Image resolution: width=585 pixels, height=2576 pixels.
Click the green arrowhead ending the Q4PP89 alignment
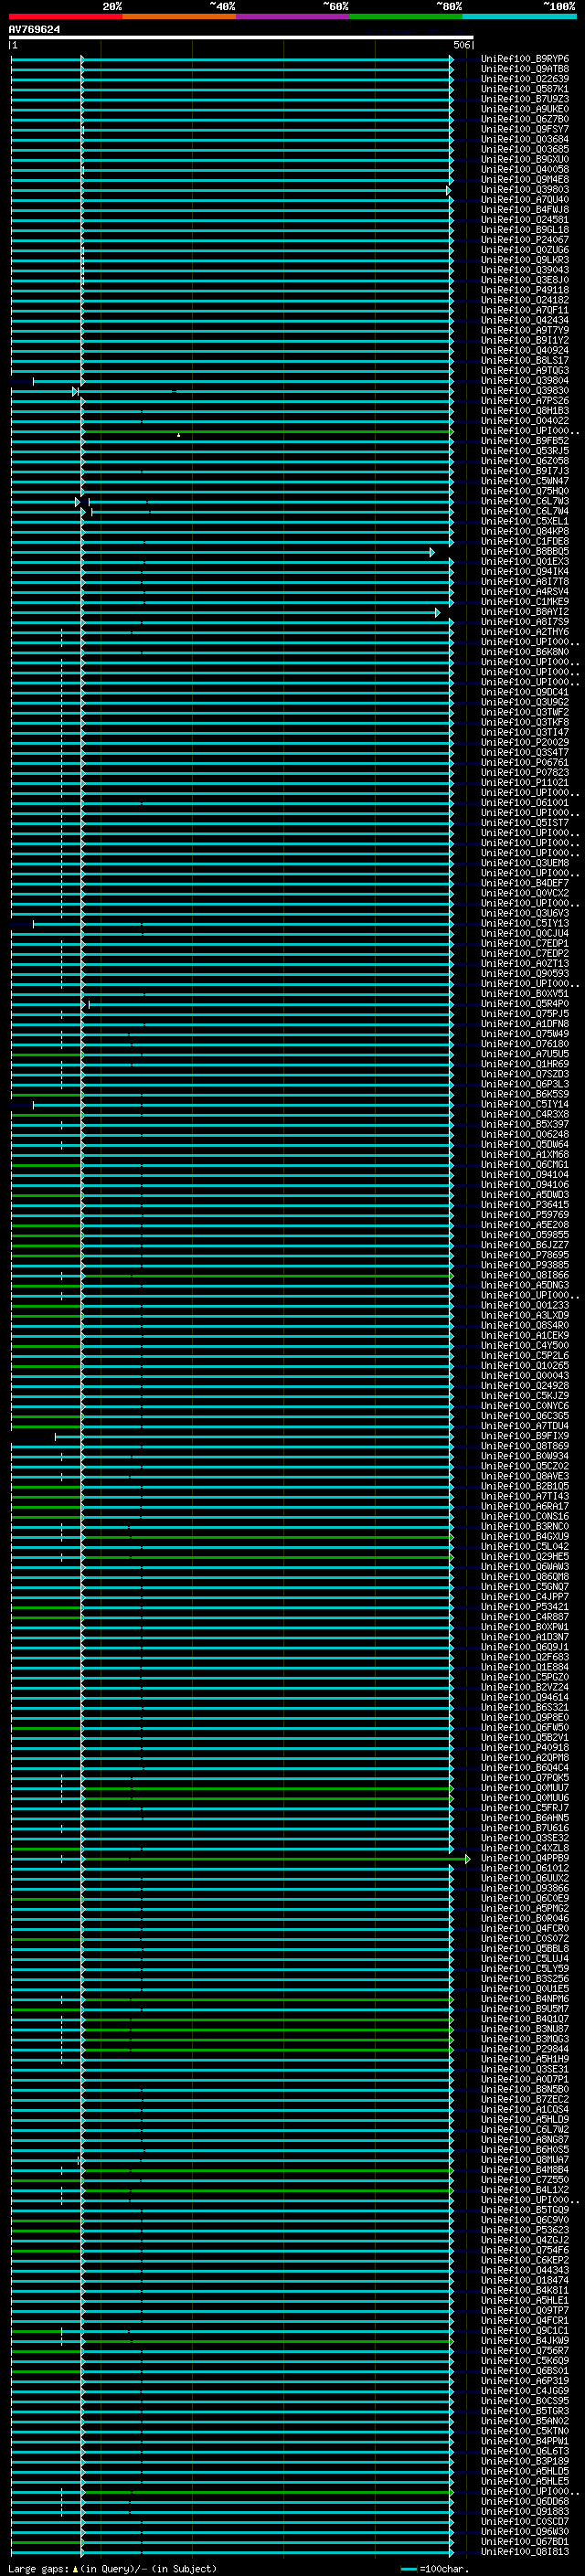[467, 1859]
